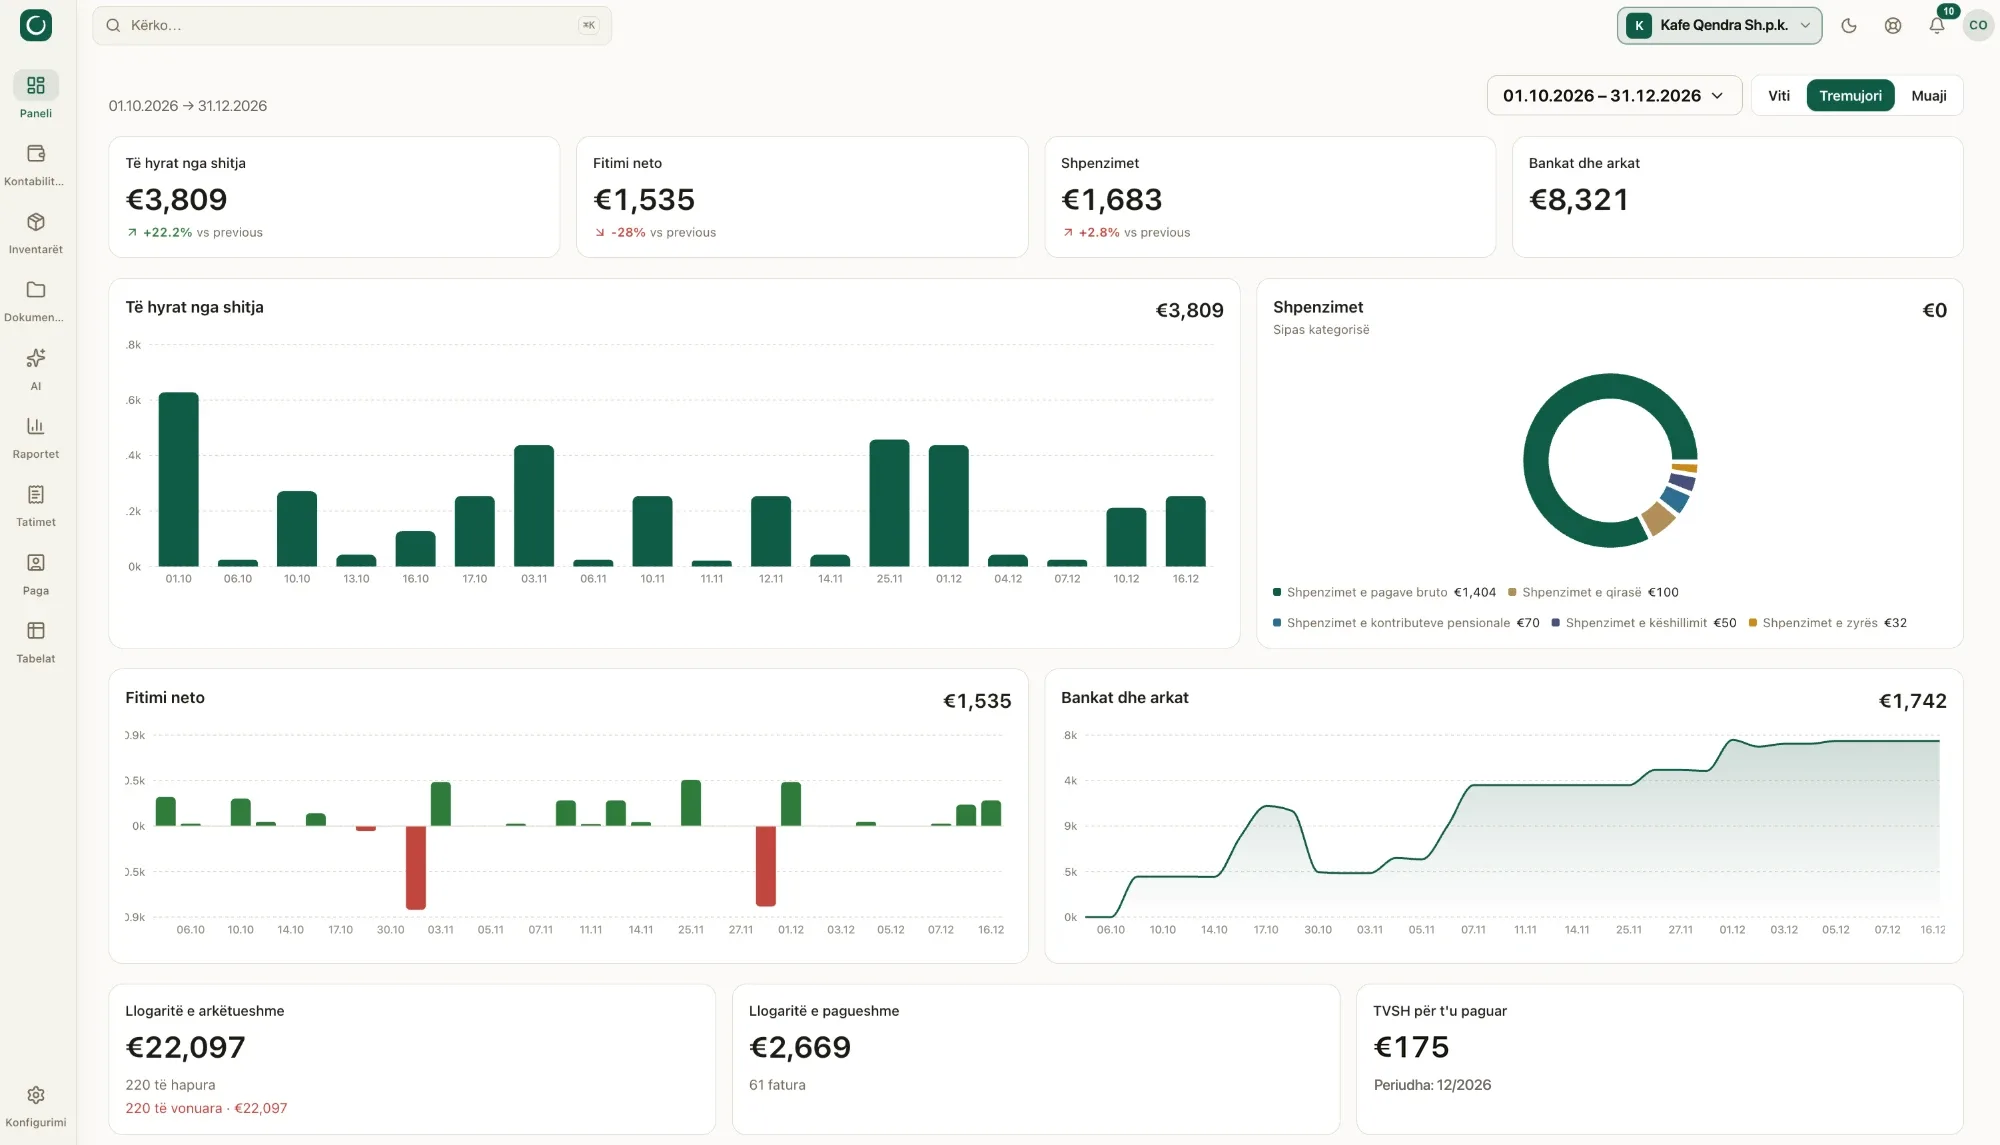This screenshot has width=2000, height=1145.
Task: Open the Paneli dashboard sidebar icon
Action: click(x=36, y=86)
